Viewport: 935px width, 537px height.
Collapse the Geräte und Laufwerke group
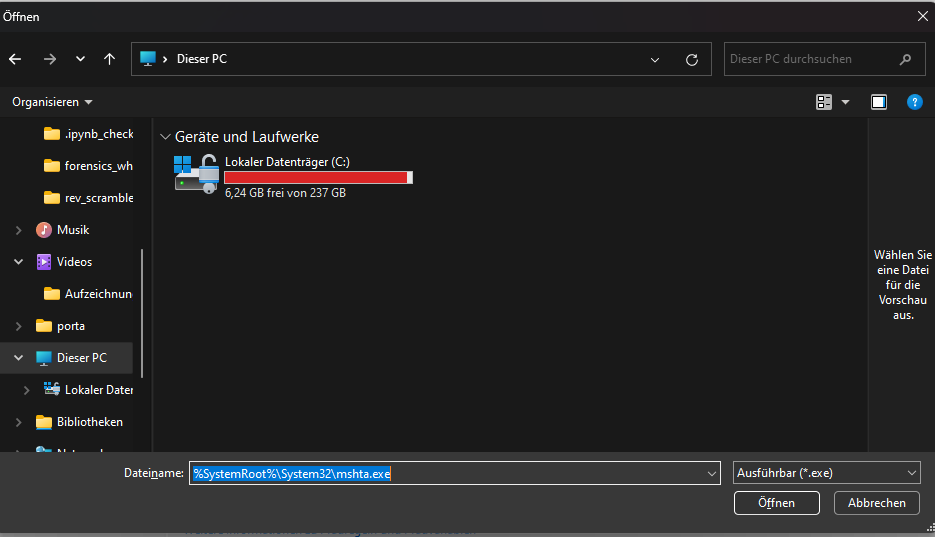[x=165, y=137]
